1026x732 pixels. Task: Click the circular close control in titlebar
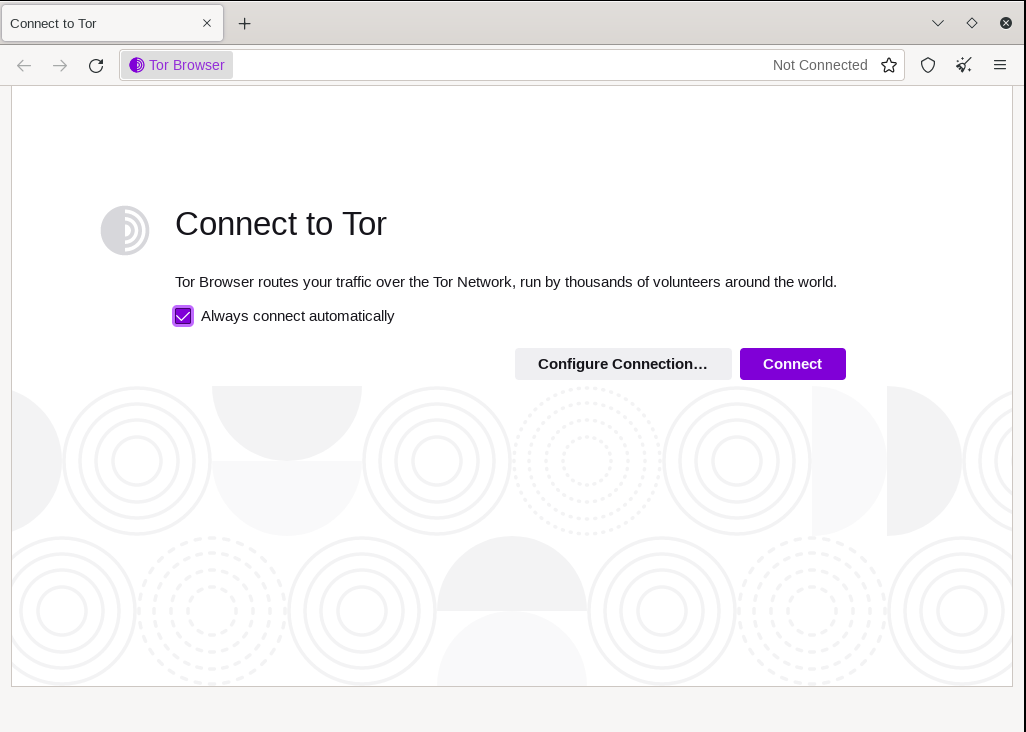1006,23
